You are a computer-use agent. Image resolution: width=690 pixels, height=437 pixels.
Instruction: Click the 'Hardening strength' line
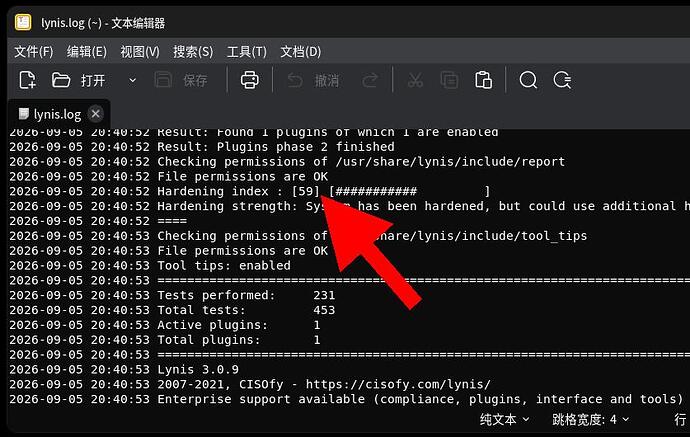point(349,206)
